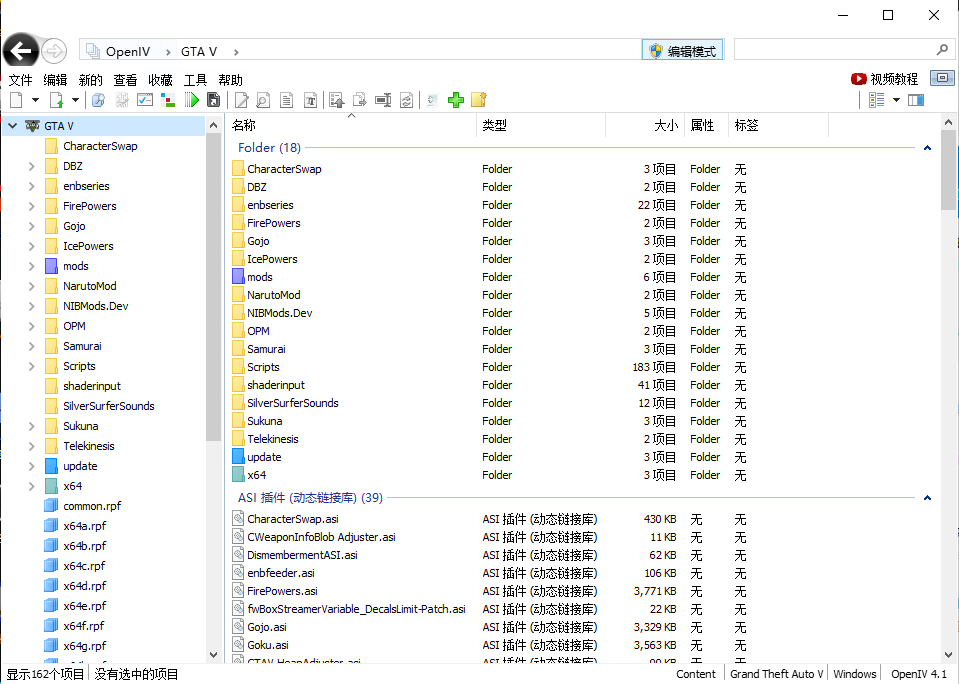The height and width of the screenshot is (684, 959).
Task: Open the 收藏 menu
Action: [x=160, y=80]
